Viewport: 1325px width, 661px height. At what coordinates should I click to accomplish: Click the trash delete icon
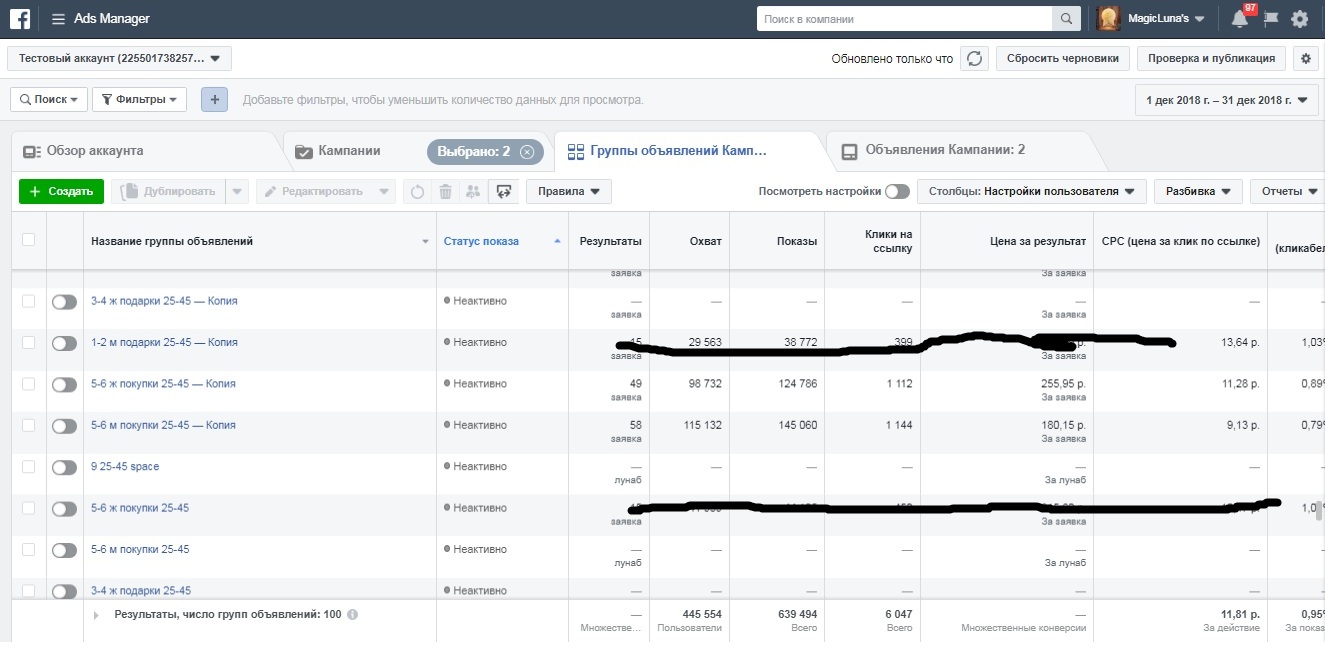445,191
